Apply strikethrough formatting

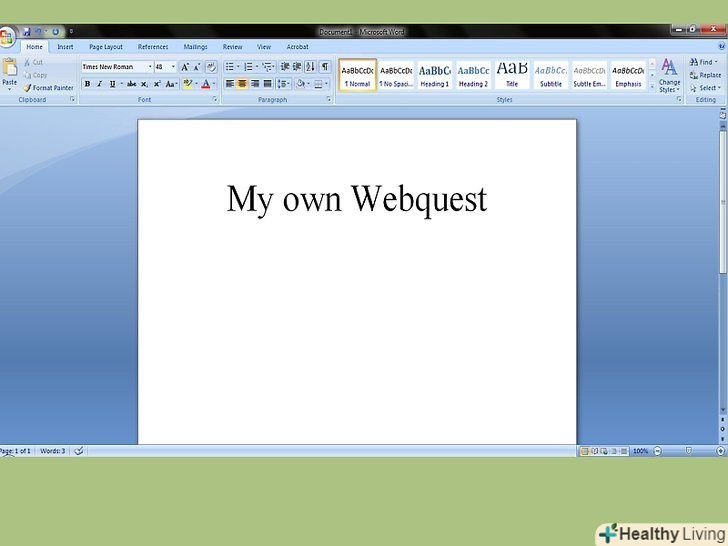tap(132, 84)
